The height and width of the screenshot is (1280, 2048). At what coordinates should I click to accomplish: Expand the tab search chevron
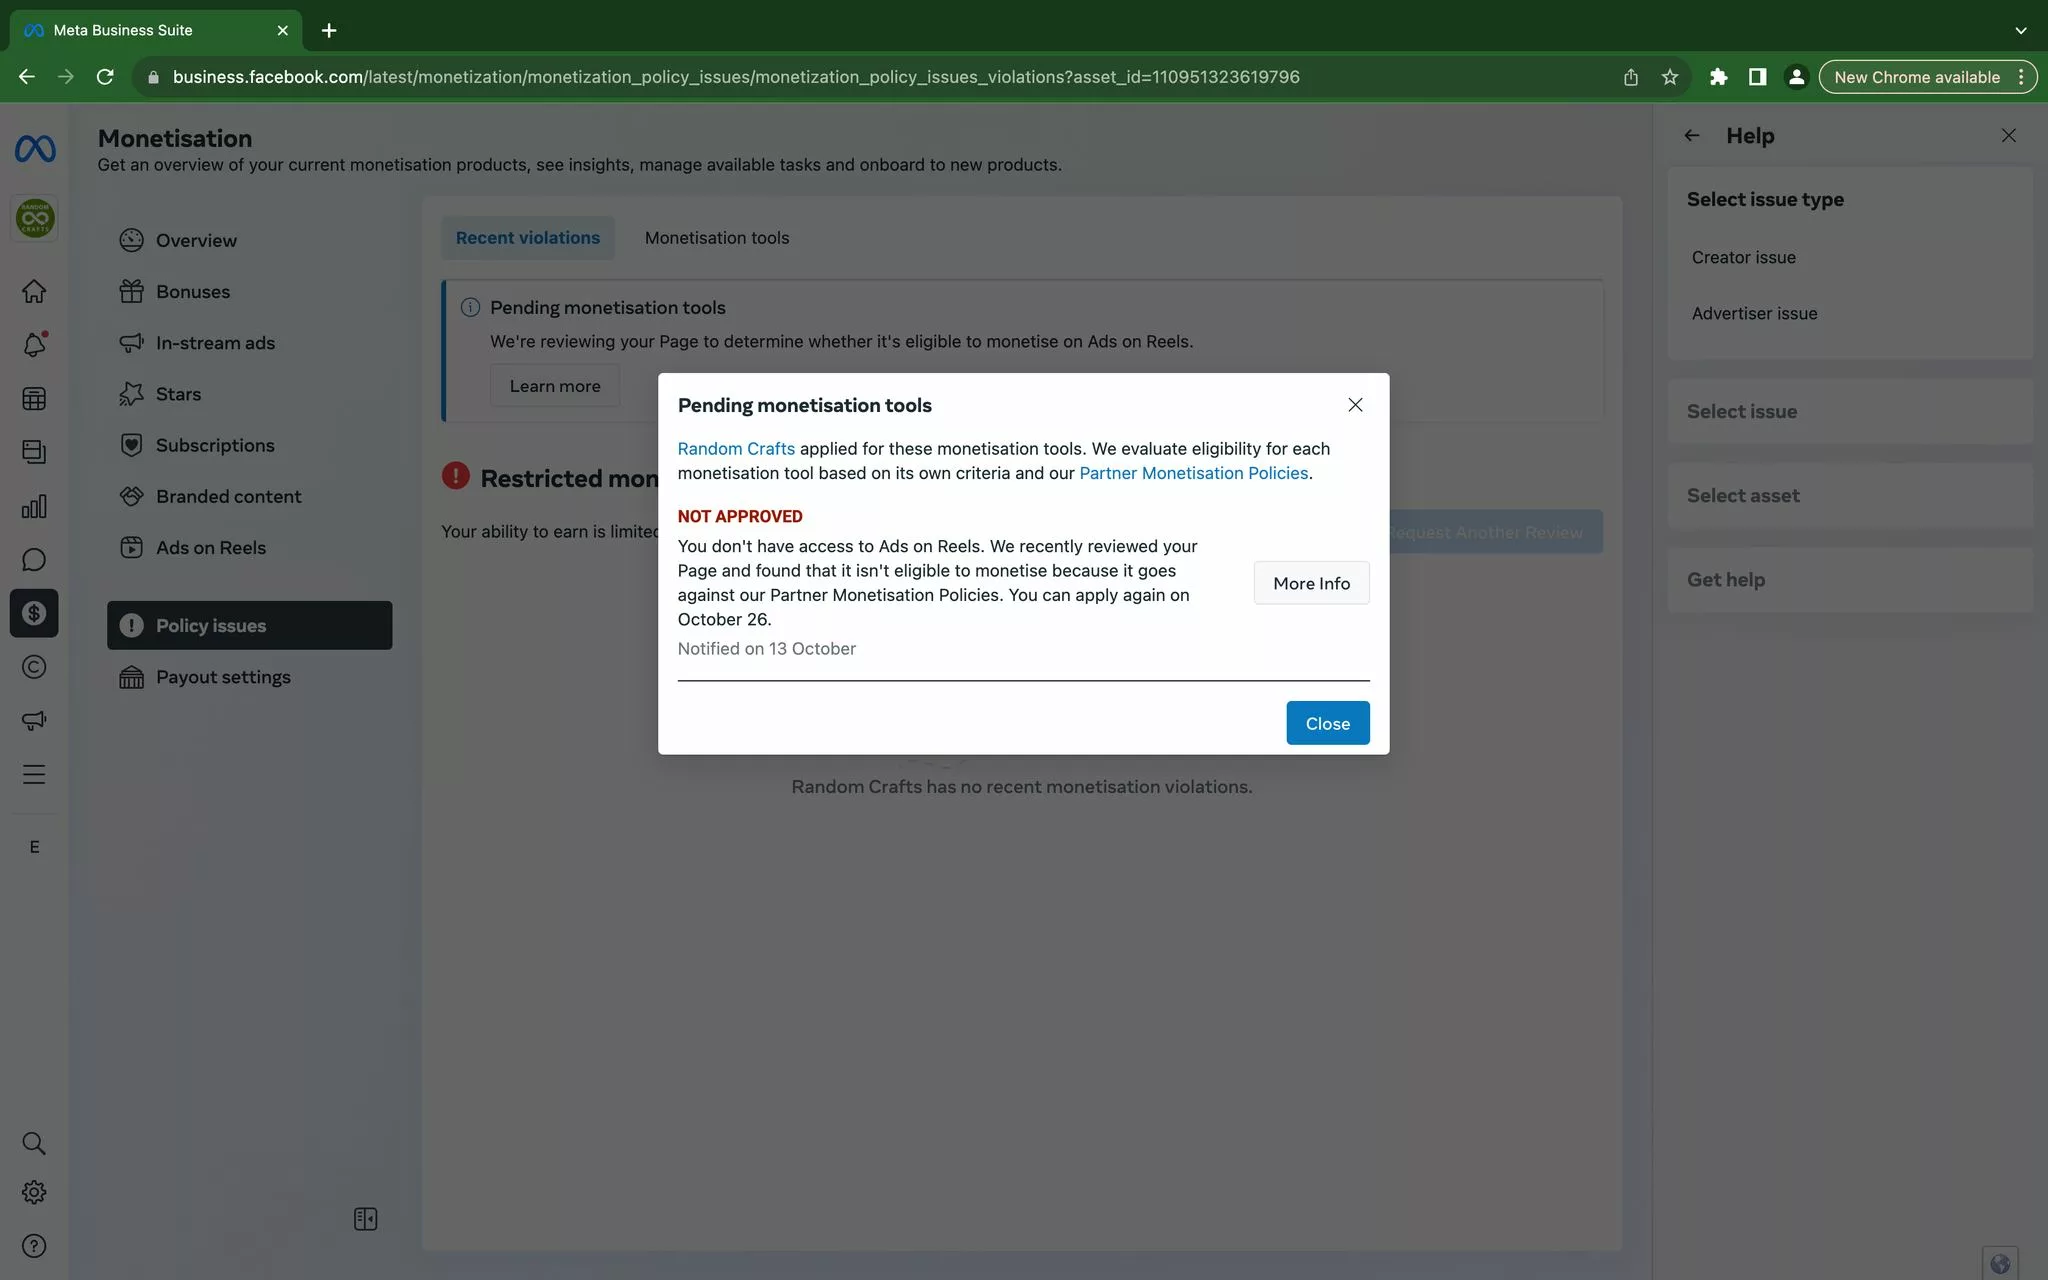click(2020, 30)
